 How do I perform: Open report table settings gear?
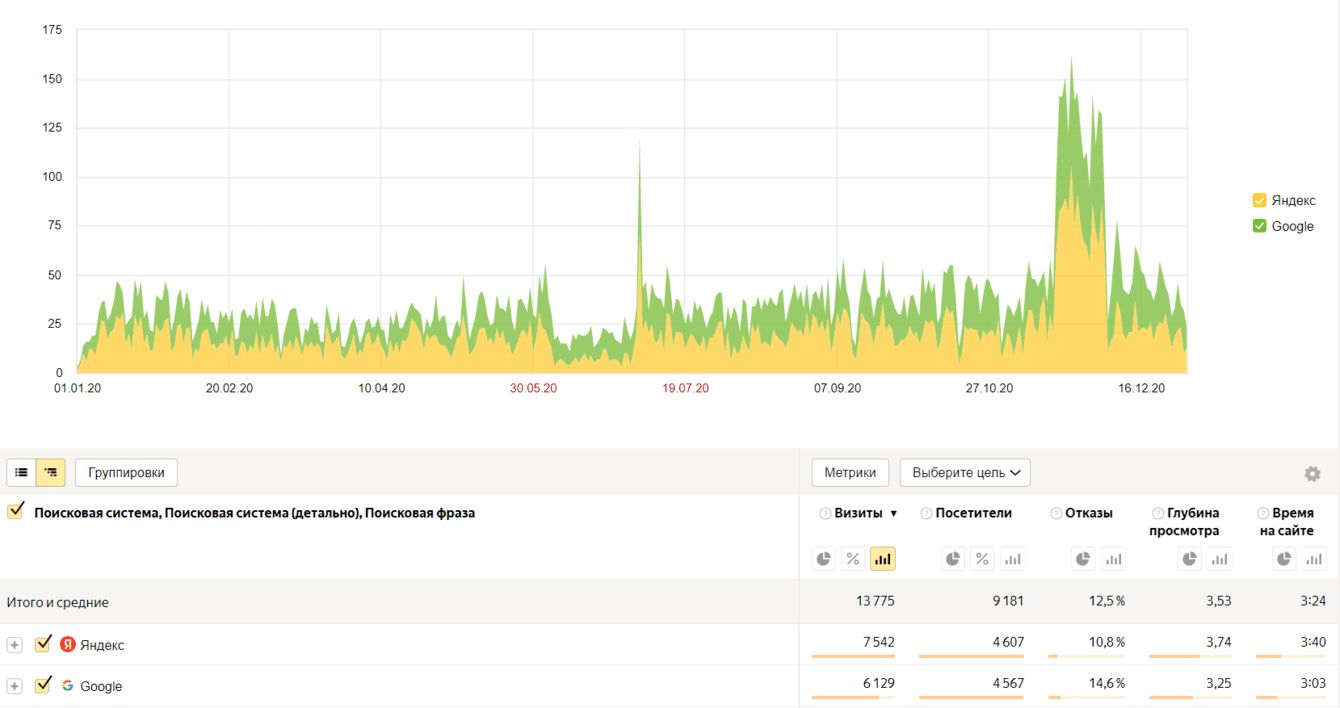point(1312,474)
